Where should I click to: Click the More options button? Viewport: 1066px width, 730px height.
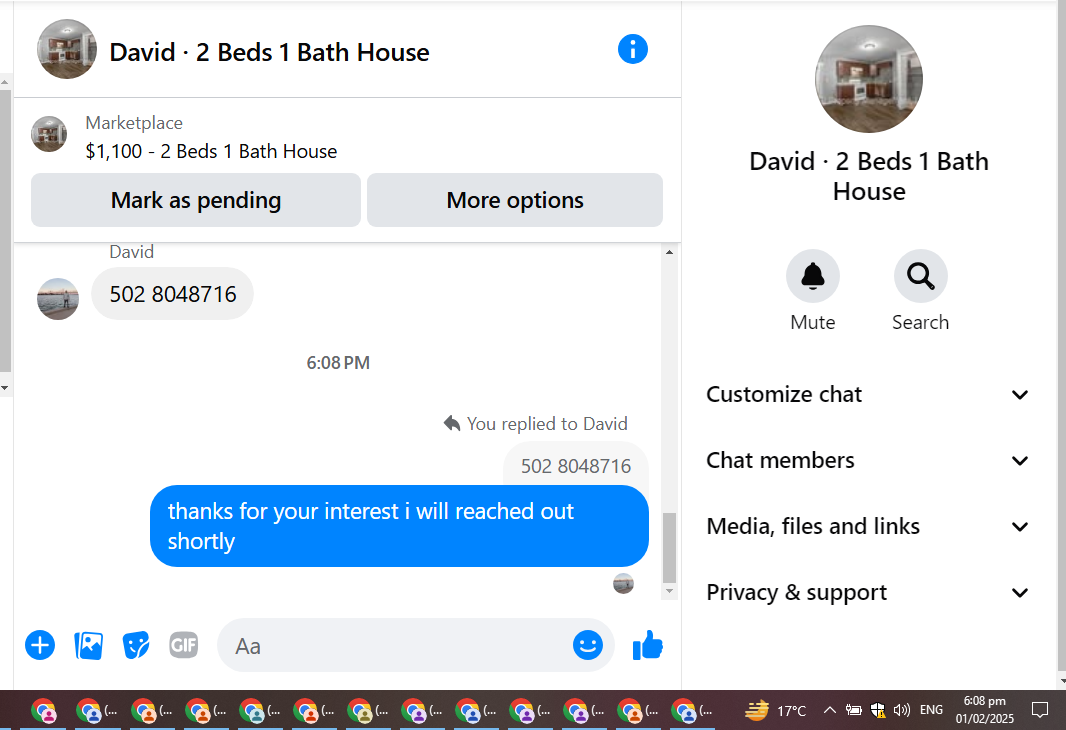pos(515,200)
